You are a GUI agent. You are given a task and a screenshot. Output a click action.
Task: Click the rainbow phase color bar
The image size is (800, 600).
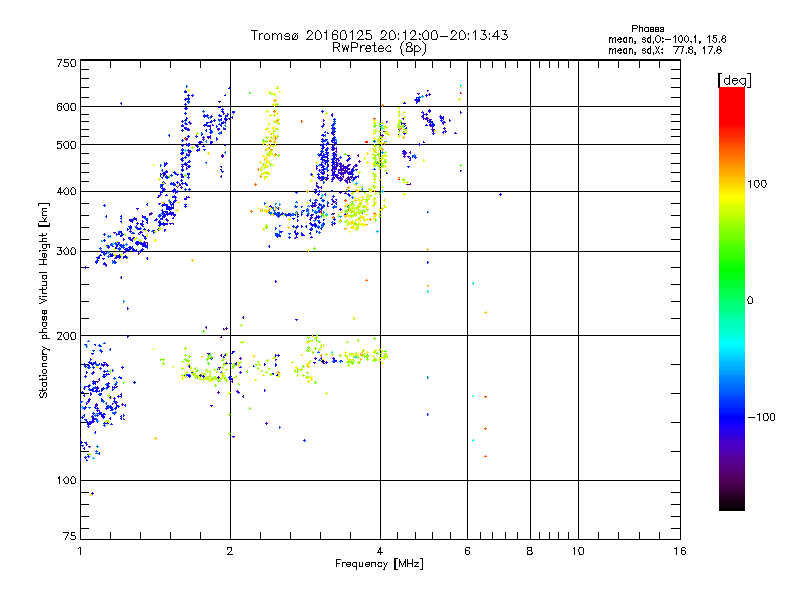click(x=732, y=298)
